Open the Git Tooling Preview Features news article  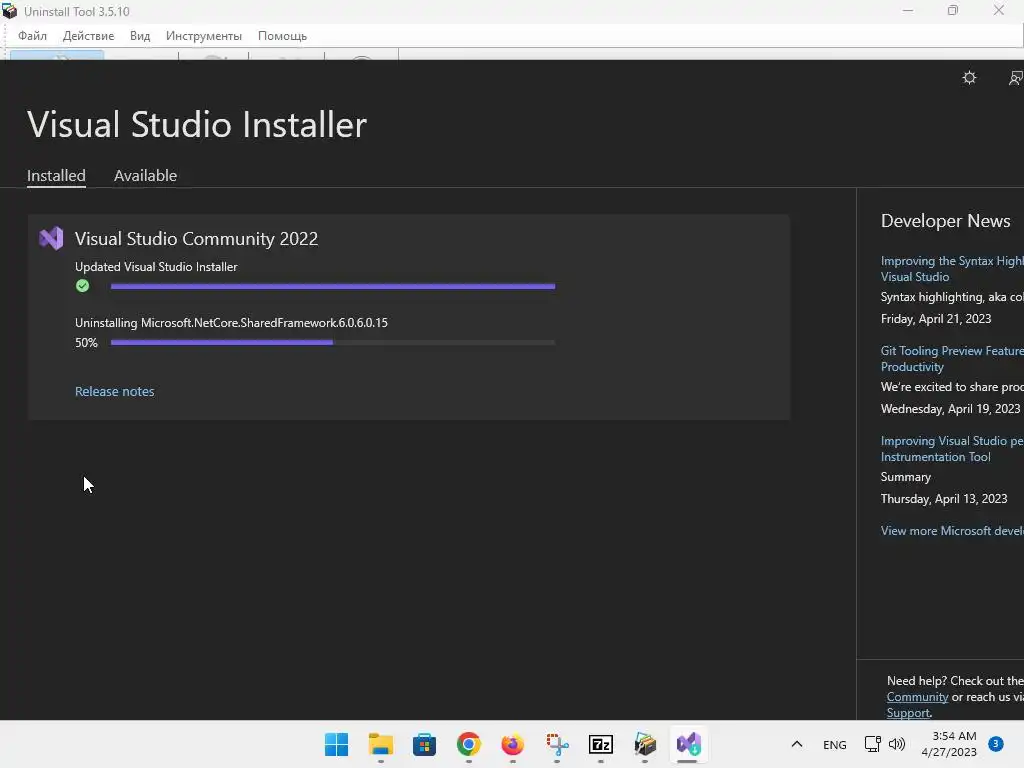[952, 359]
